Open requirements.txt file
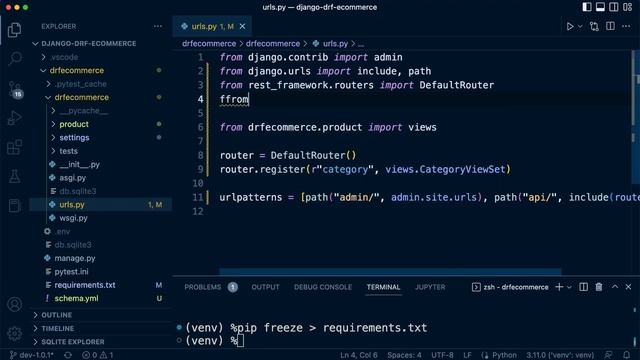The height and width of the screenshot is (360, 640). [x=84, y=285]
